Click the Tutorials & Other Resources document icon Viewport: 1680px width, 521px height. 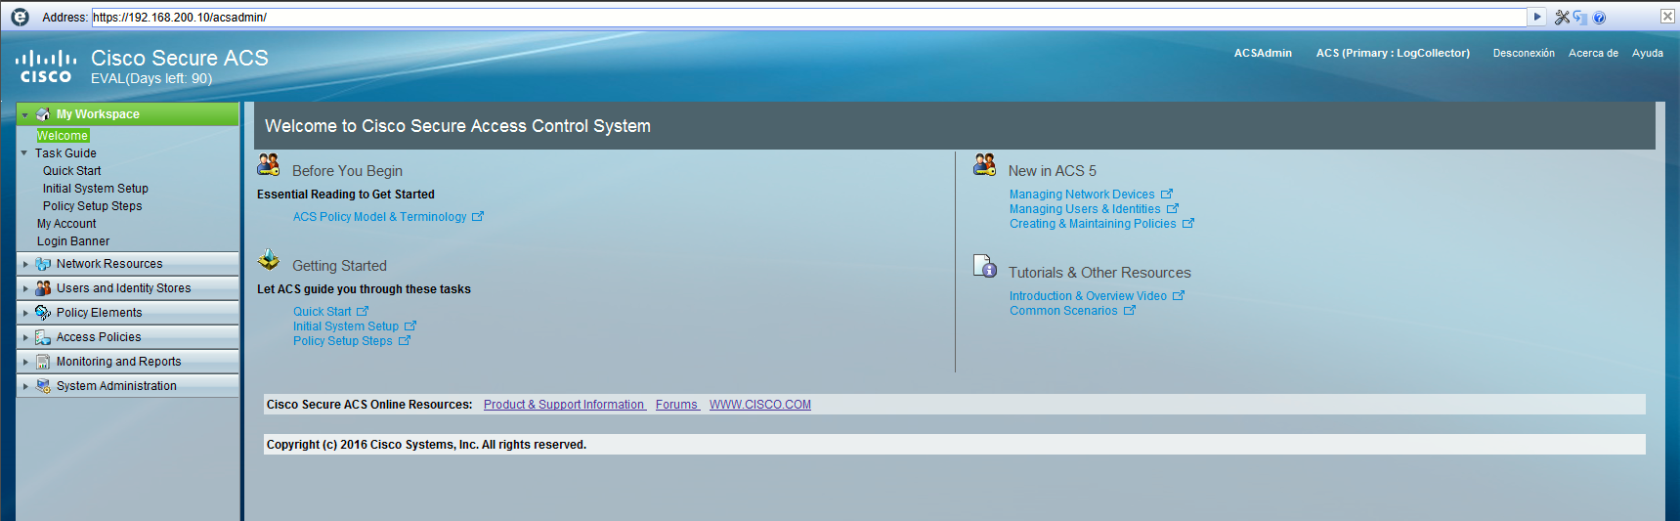point(985,266)
